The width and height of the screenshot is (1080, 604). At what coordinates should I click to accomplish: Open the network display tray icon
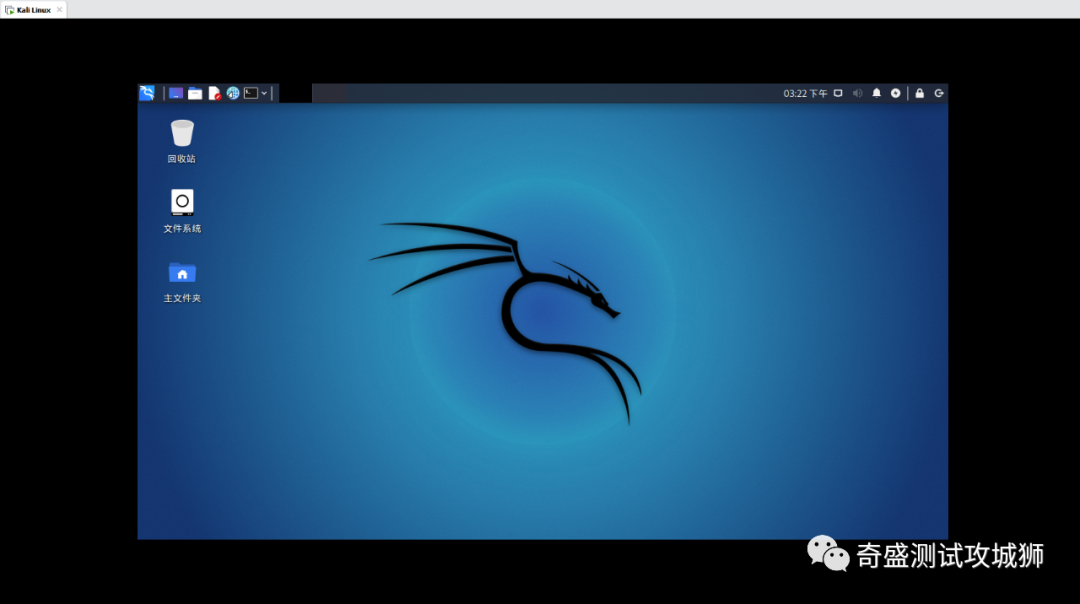pyautogui.click(x=838, y=93)
